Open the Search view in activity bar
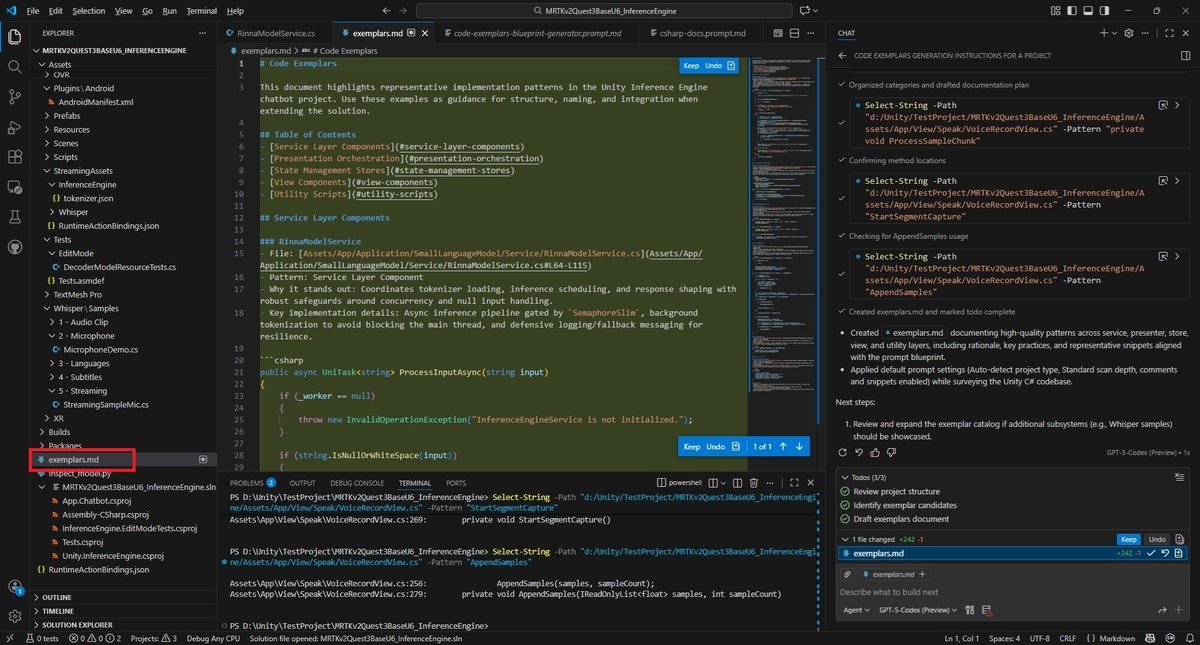1200x645 pixels. 15,67
